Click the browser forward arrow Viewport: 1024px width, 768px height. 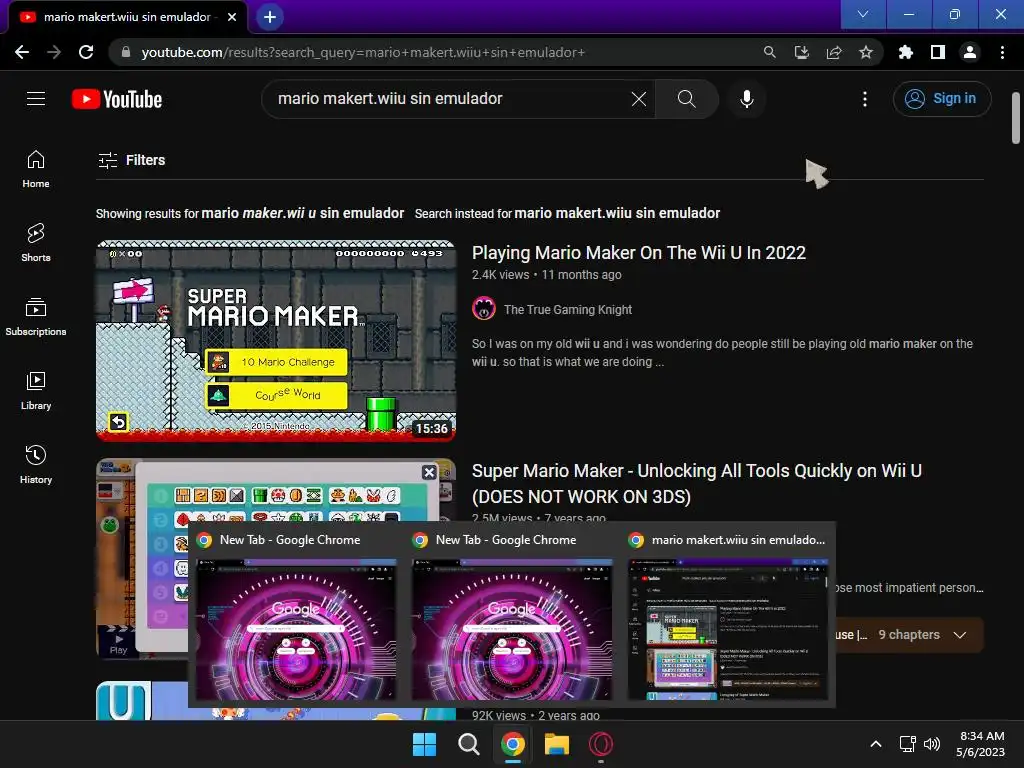click(x=54, y=52)
